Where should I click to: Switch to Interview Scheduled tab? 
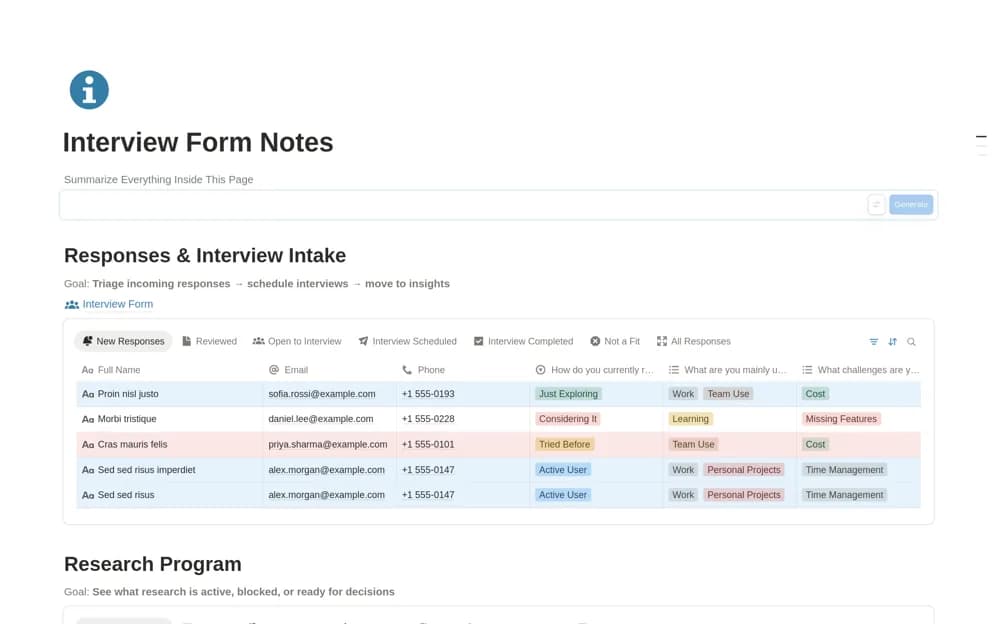pos(408,341)
